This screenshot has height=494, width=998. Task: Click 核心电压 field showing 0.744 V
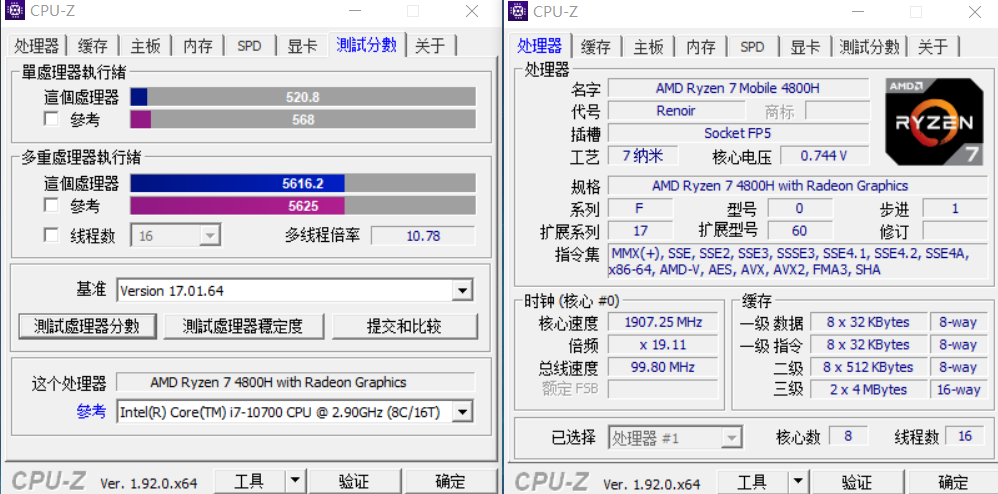(824, 155)
